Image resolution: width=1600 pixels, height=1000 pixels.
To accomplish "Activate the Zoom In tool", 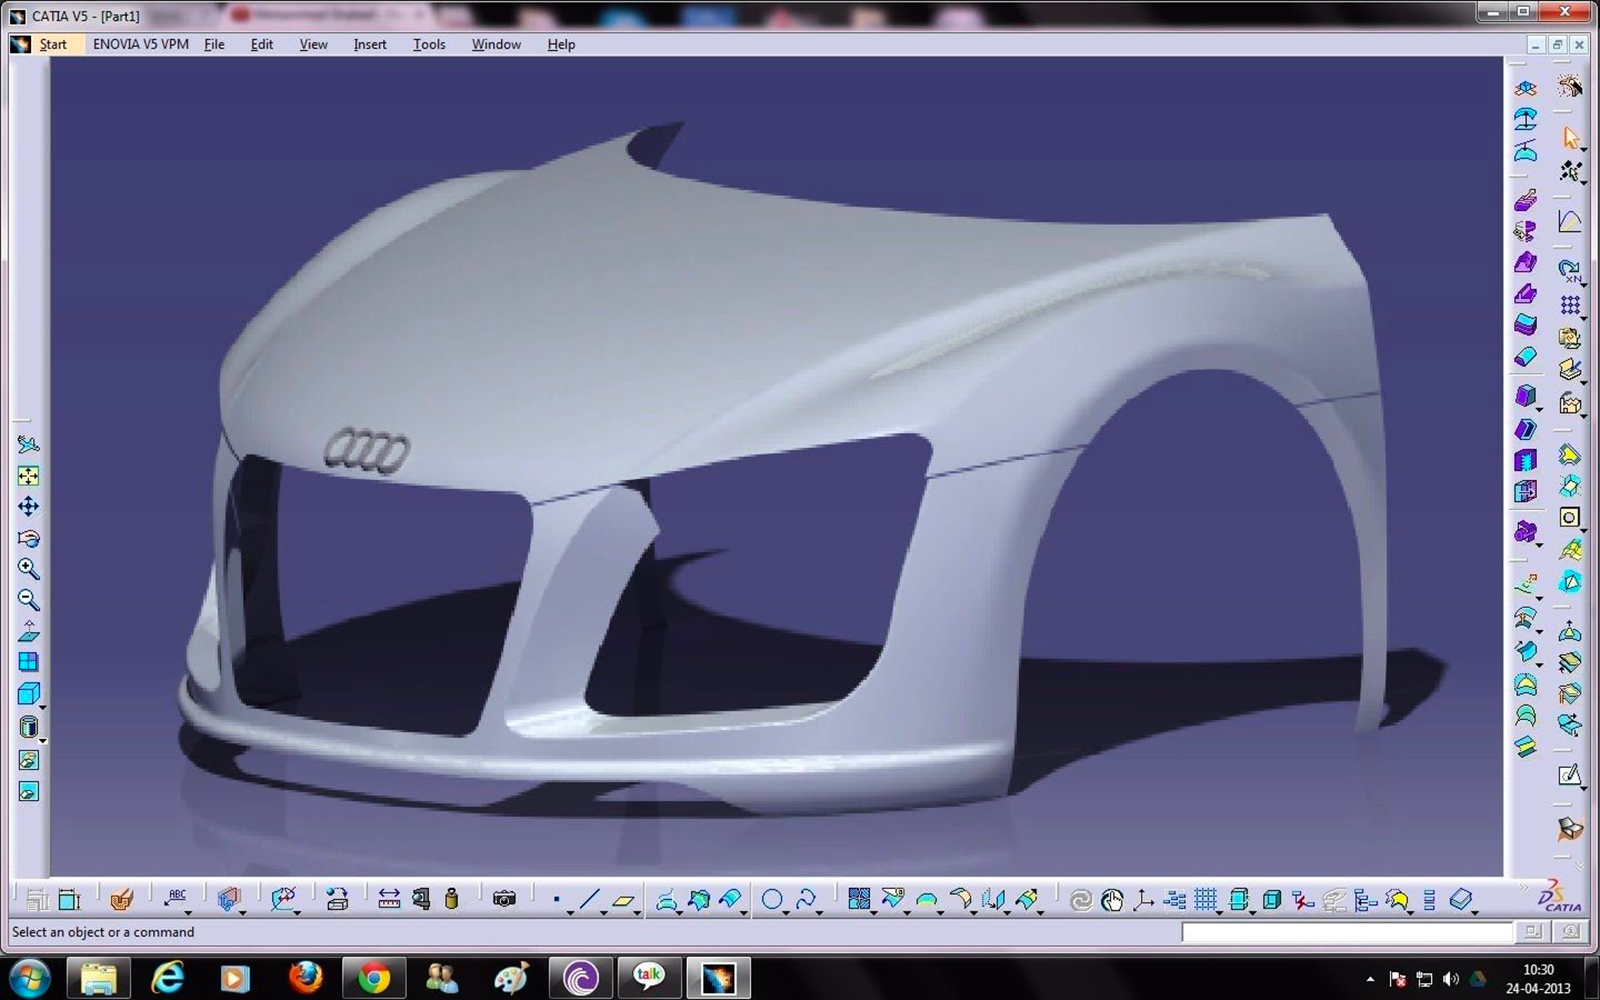I will pos(28,569).
